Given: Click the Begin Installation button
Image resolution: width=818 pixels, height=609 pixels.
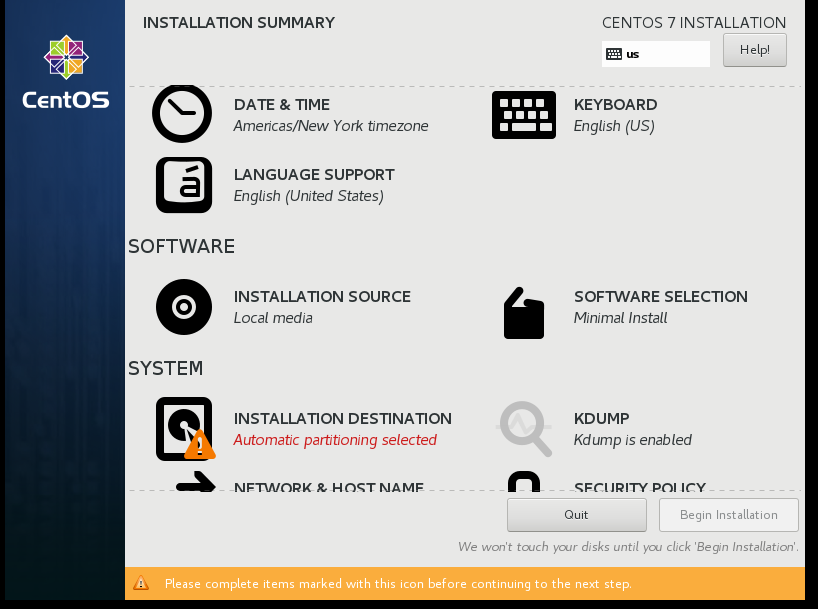Looking at the screenshot, I should tap(729, 515).
